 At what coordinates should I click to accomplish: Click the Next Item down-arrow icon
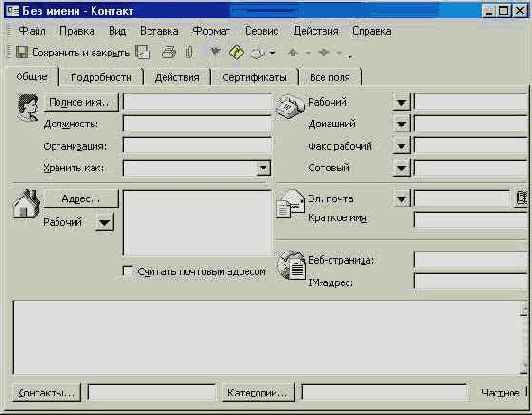(324, 53)
